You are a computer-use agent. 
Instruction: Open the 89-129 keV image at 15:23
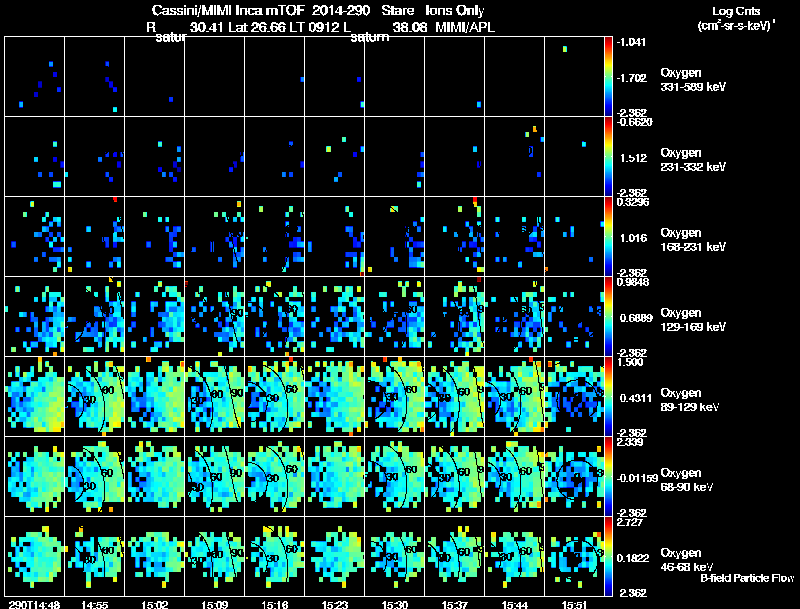335,397
